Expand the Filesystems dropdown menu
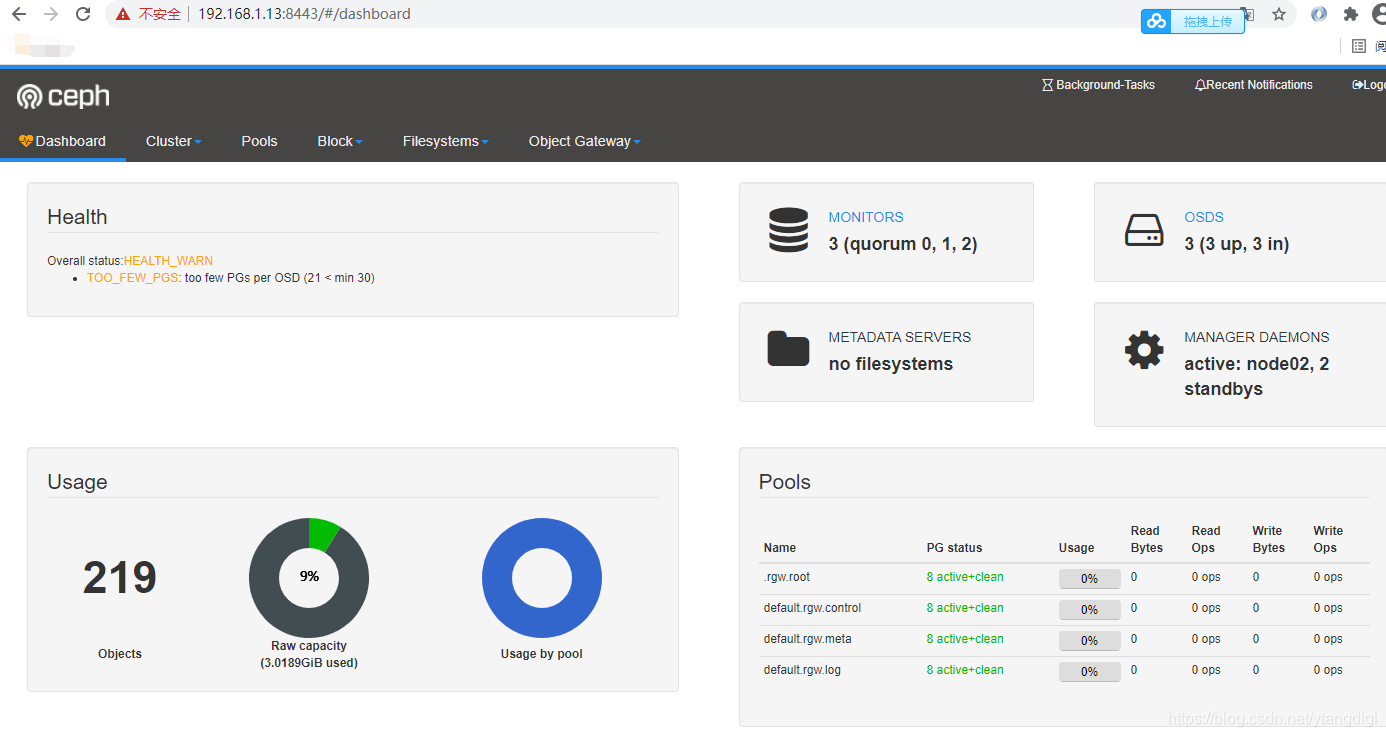Screen dimensions: 1386x737 (446, 141)
